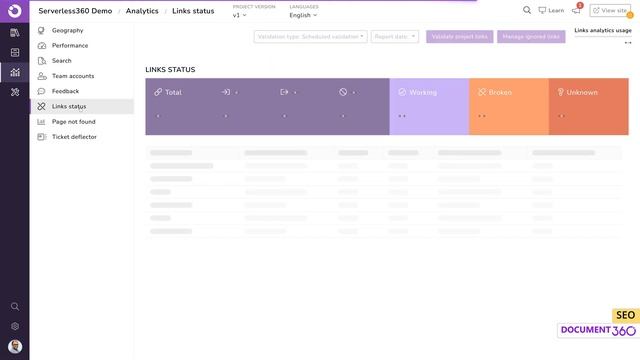Click the Serverless360 Demo breadcrumb

coord(75,11)
